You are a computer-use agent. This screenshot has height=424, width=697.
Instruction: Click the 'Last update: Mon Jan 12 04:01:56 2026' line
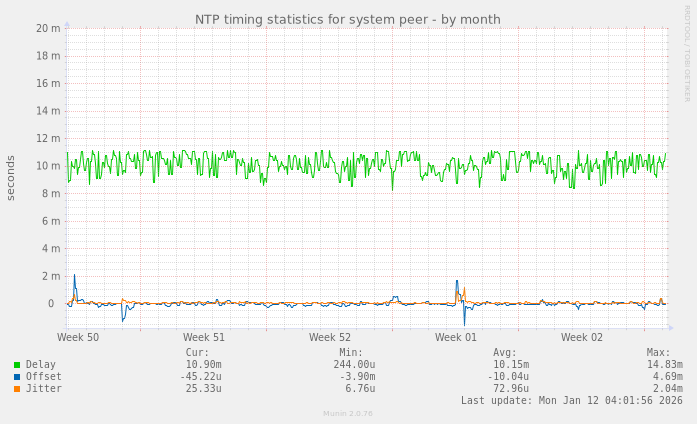[x=572, y=401]
